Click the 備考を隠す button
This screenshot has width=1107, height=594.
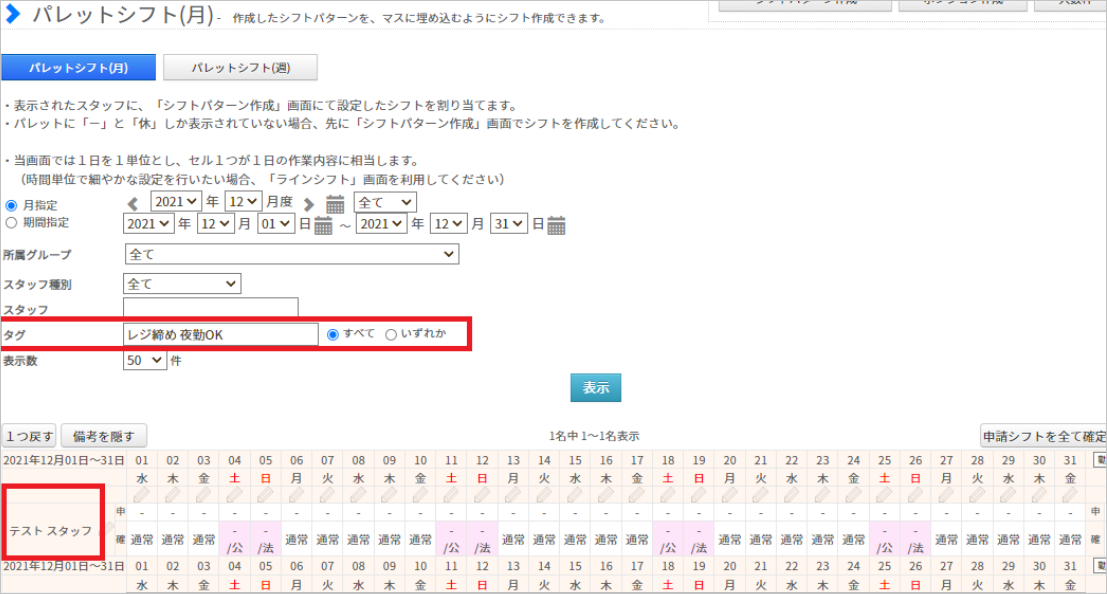104,436
